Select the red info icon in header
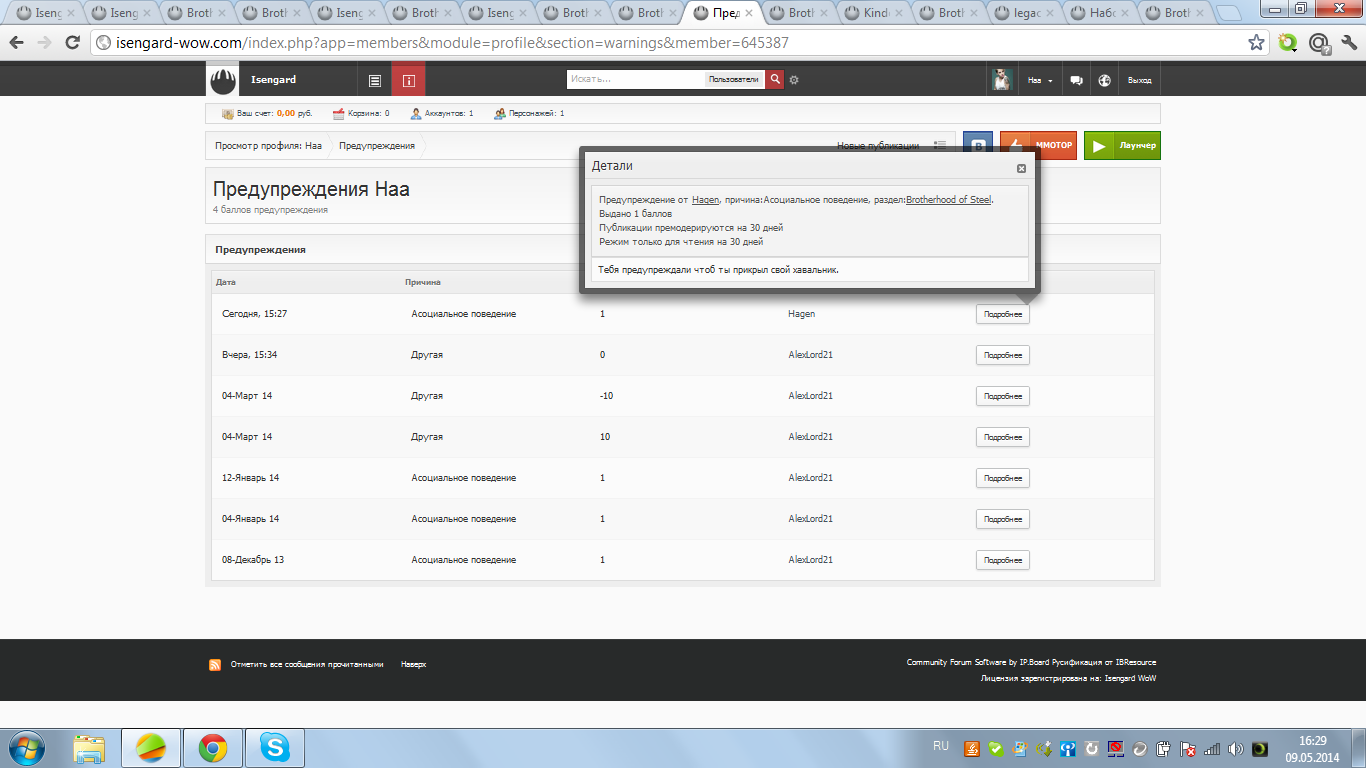Screen dimensions: 1366x768 pos(408,80)
